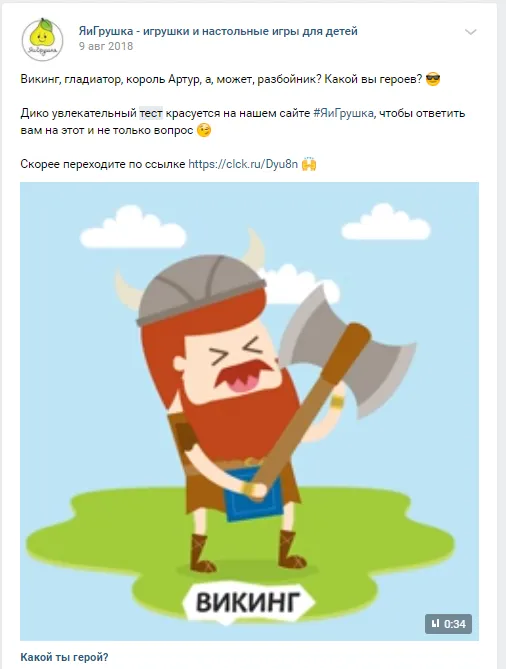Click the sunglasses emoji after героев
Screen dimensions: 506x669
pyautogui.click(x=433, y=79)
